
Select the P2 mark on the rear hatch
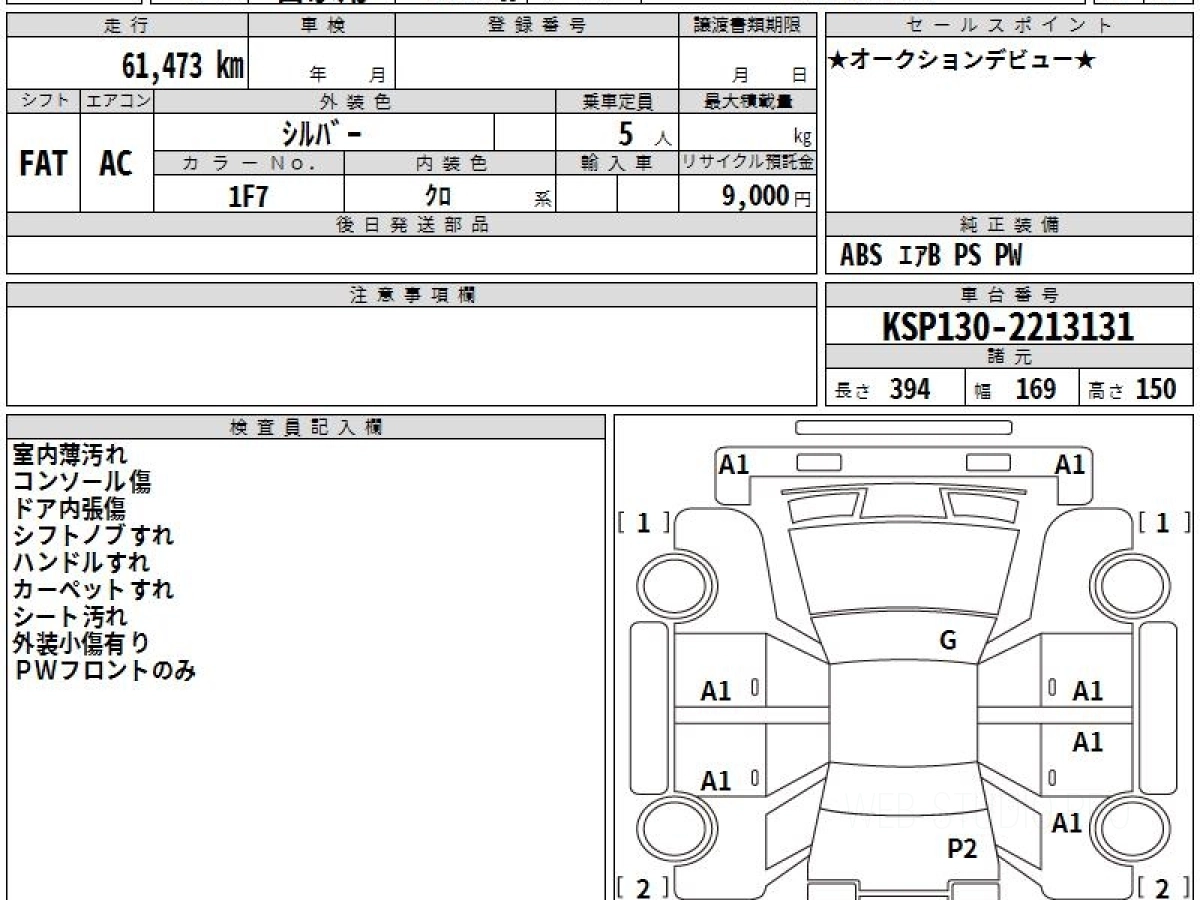962,849
